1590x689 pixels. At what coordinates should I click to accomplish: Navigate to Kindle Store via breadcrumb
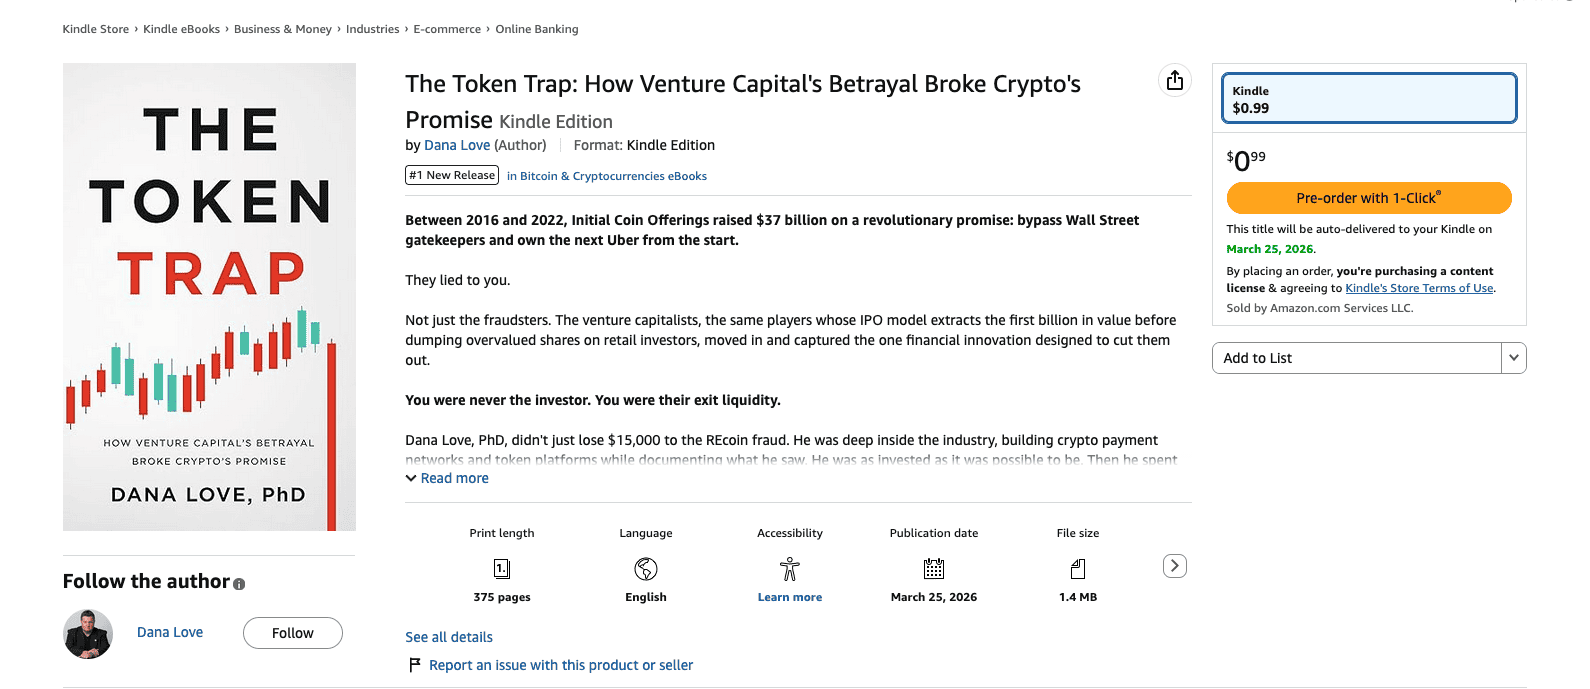click(x=95, y=29)
